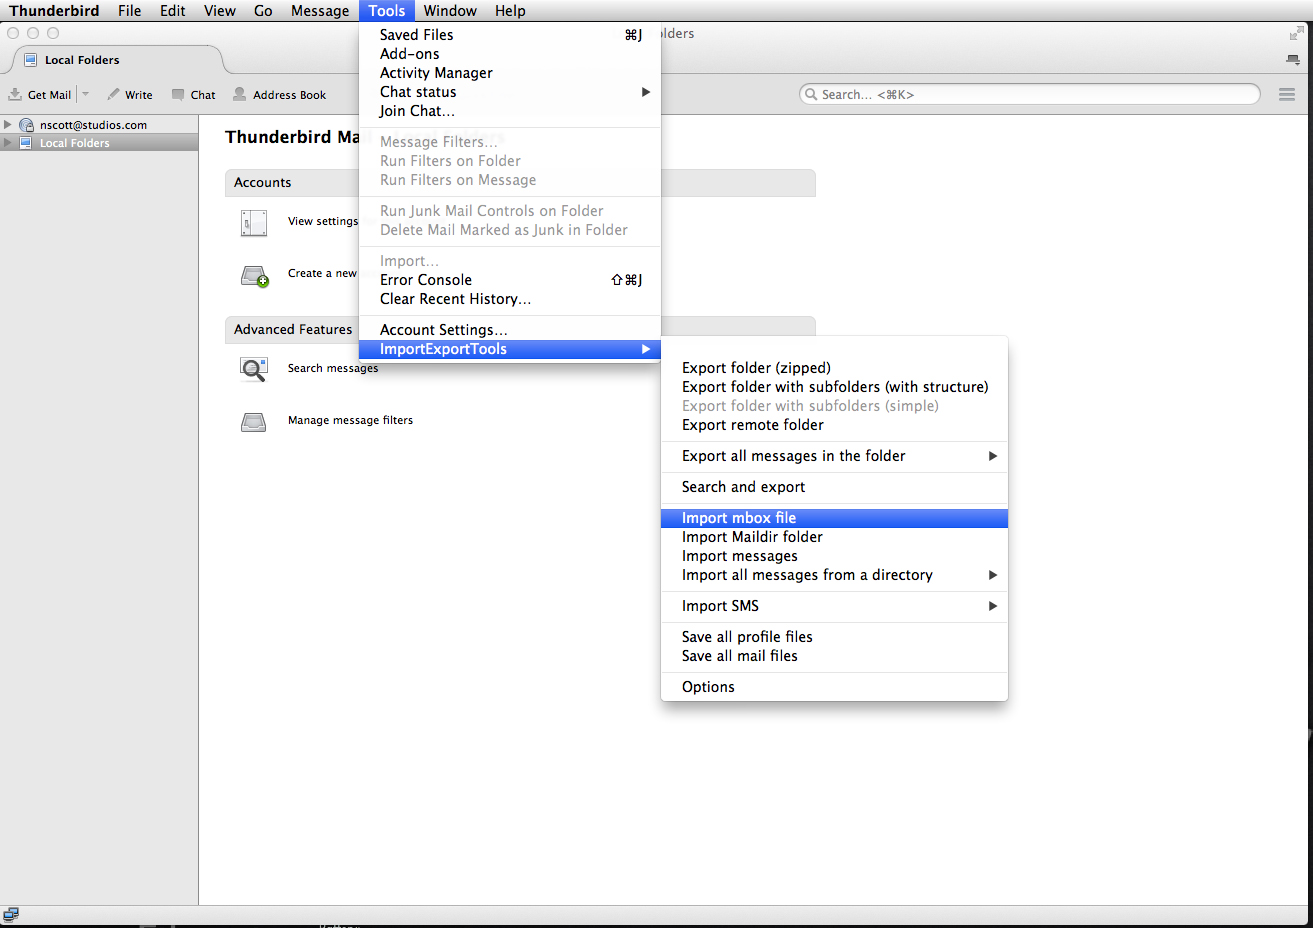Click the magnifier icon in search box
The height and width of the screenshot is (928, 1313).
click(x=811, y=94)
